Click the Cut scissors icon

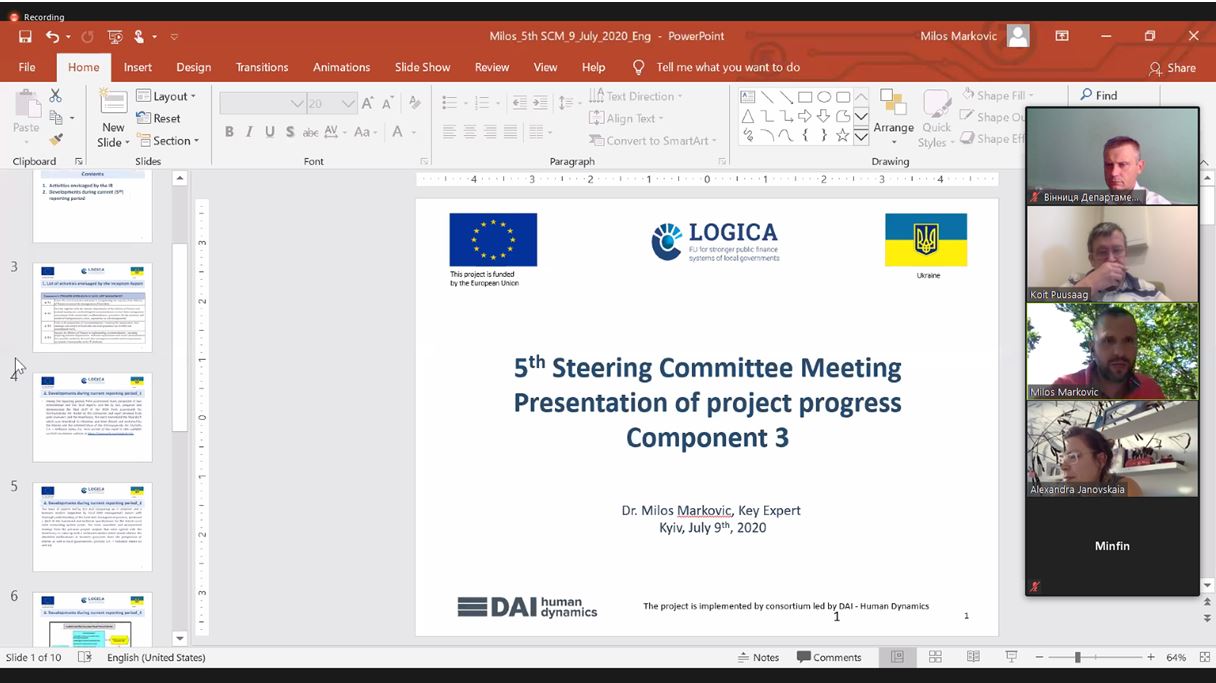[56, 95]
